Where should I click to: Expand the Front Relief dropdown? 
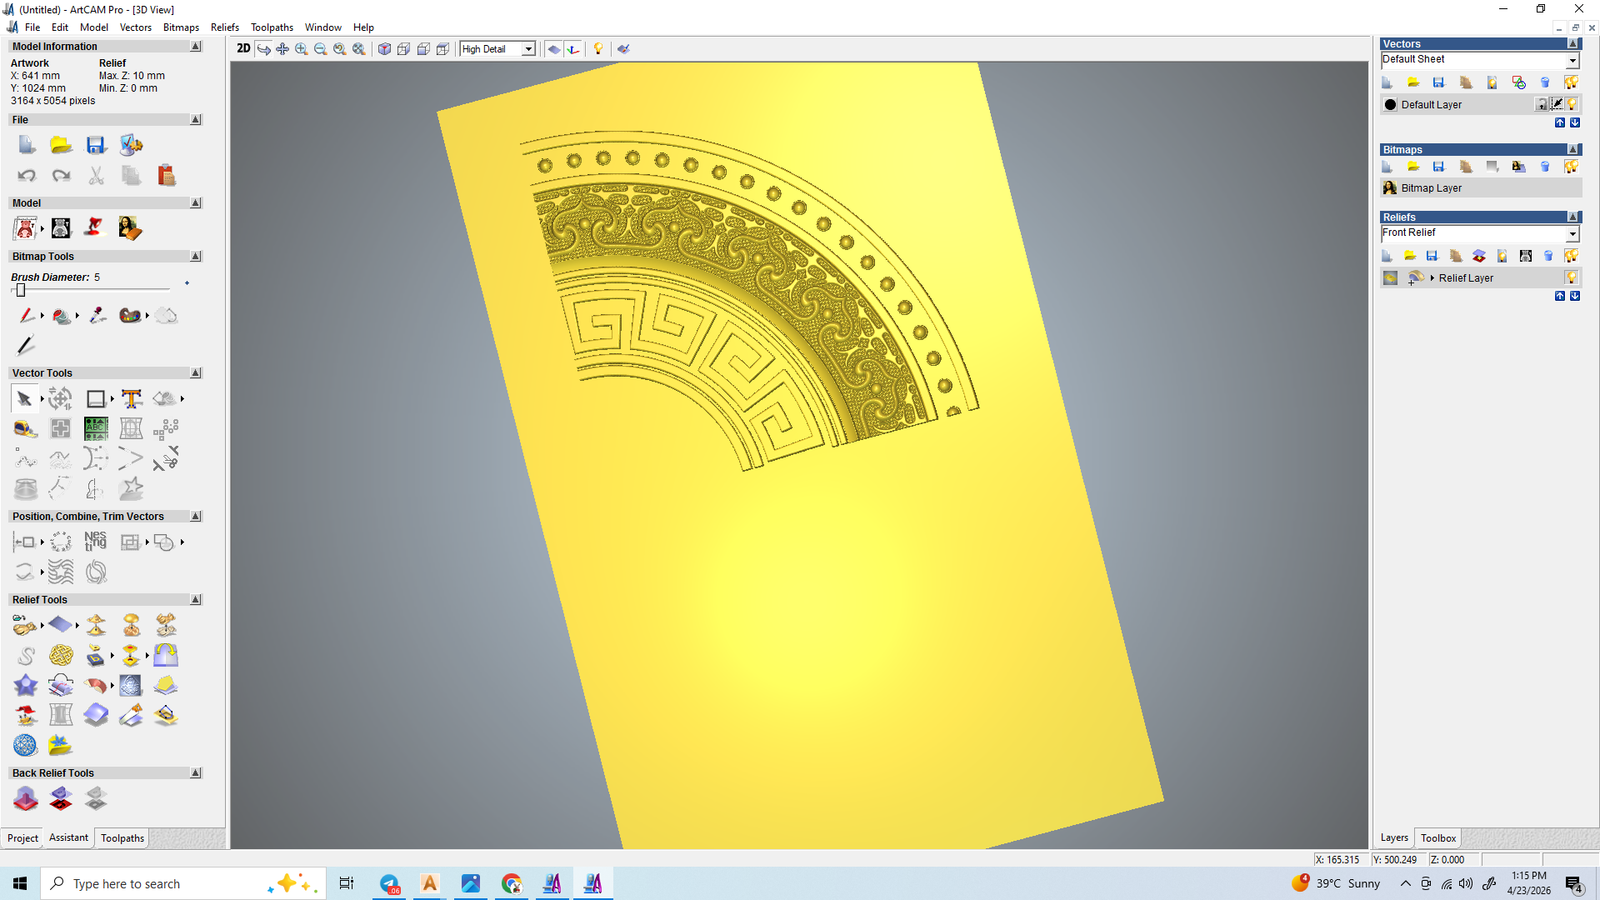click(x=1572, y=234)
